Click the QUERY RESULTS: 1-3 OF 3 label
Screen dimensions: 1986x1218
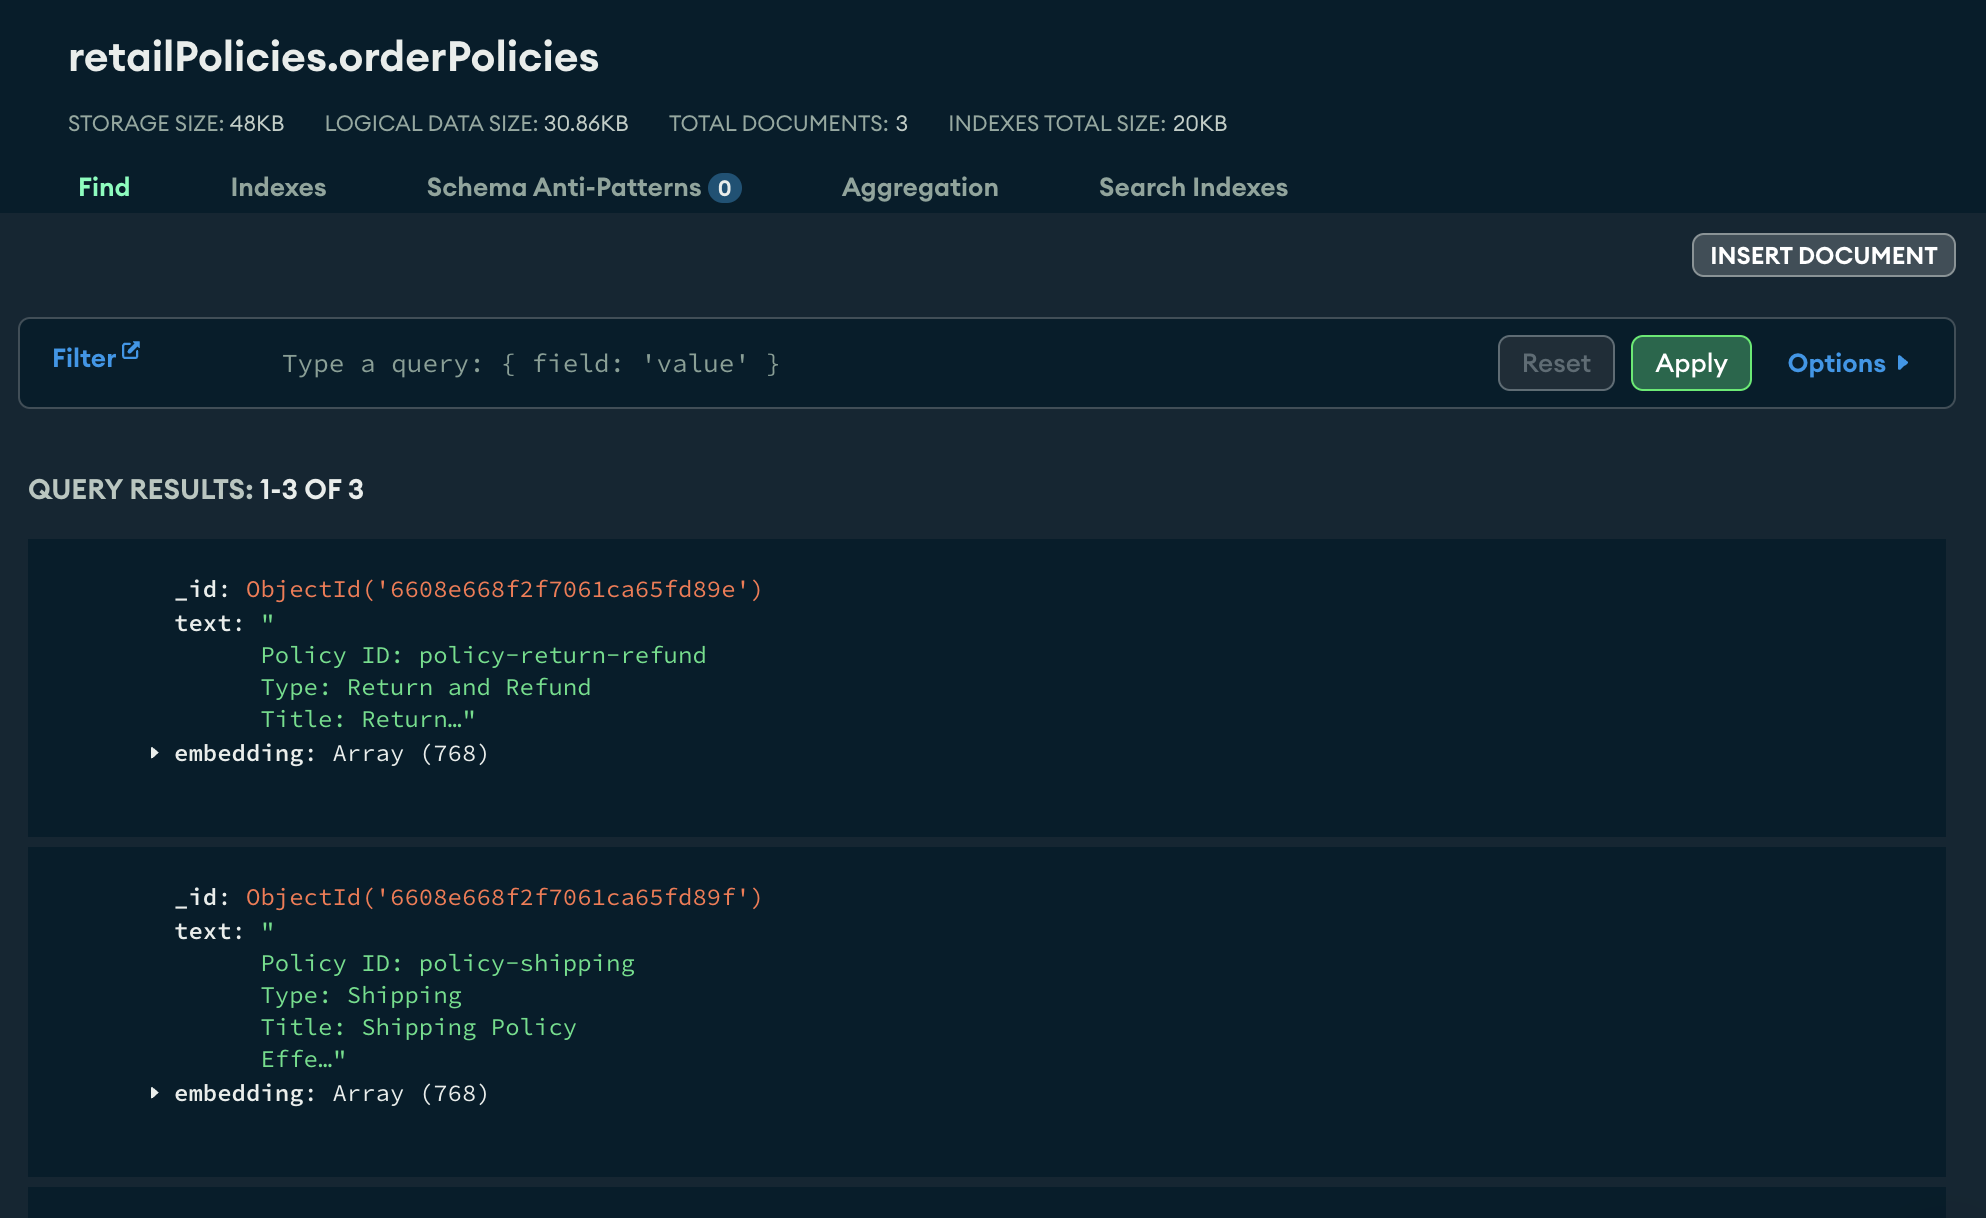(196, 489)
